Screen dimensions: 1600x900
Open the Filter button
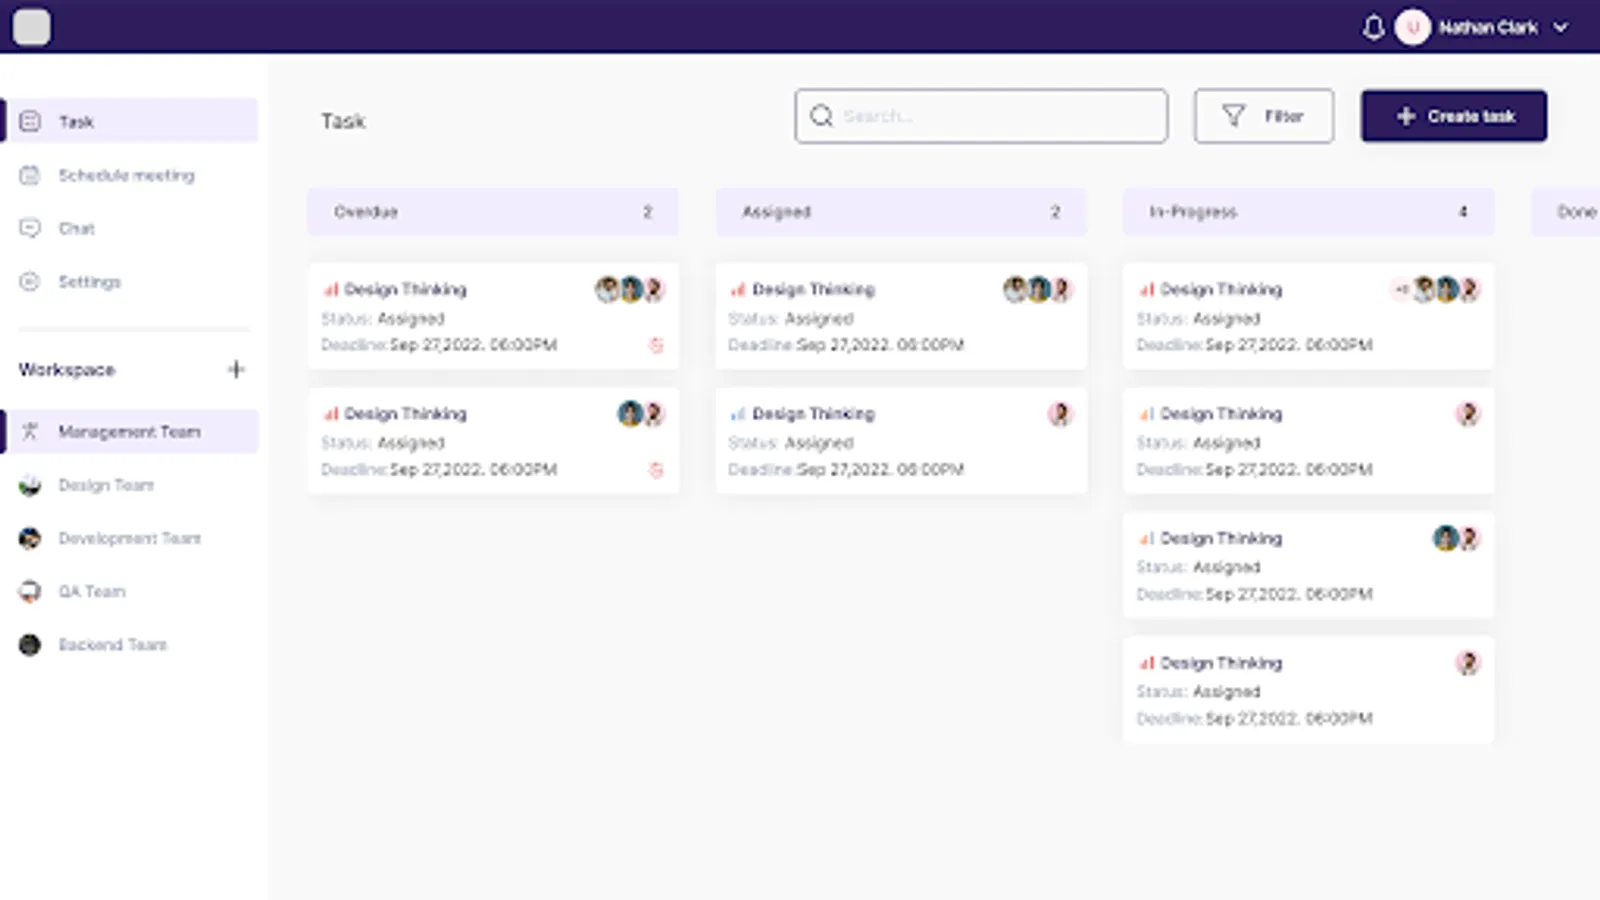[1263, 116]
